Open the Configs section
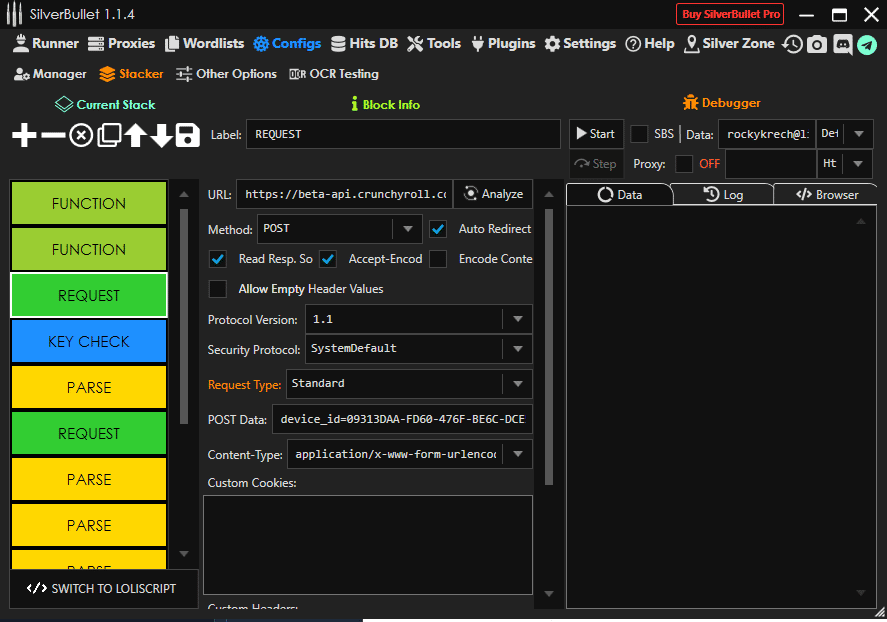This screenshot has height=622, width=887. (287, 44)
